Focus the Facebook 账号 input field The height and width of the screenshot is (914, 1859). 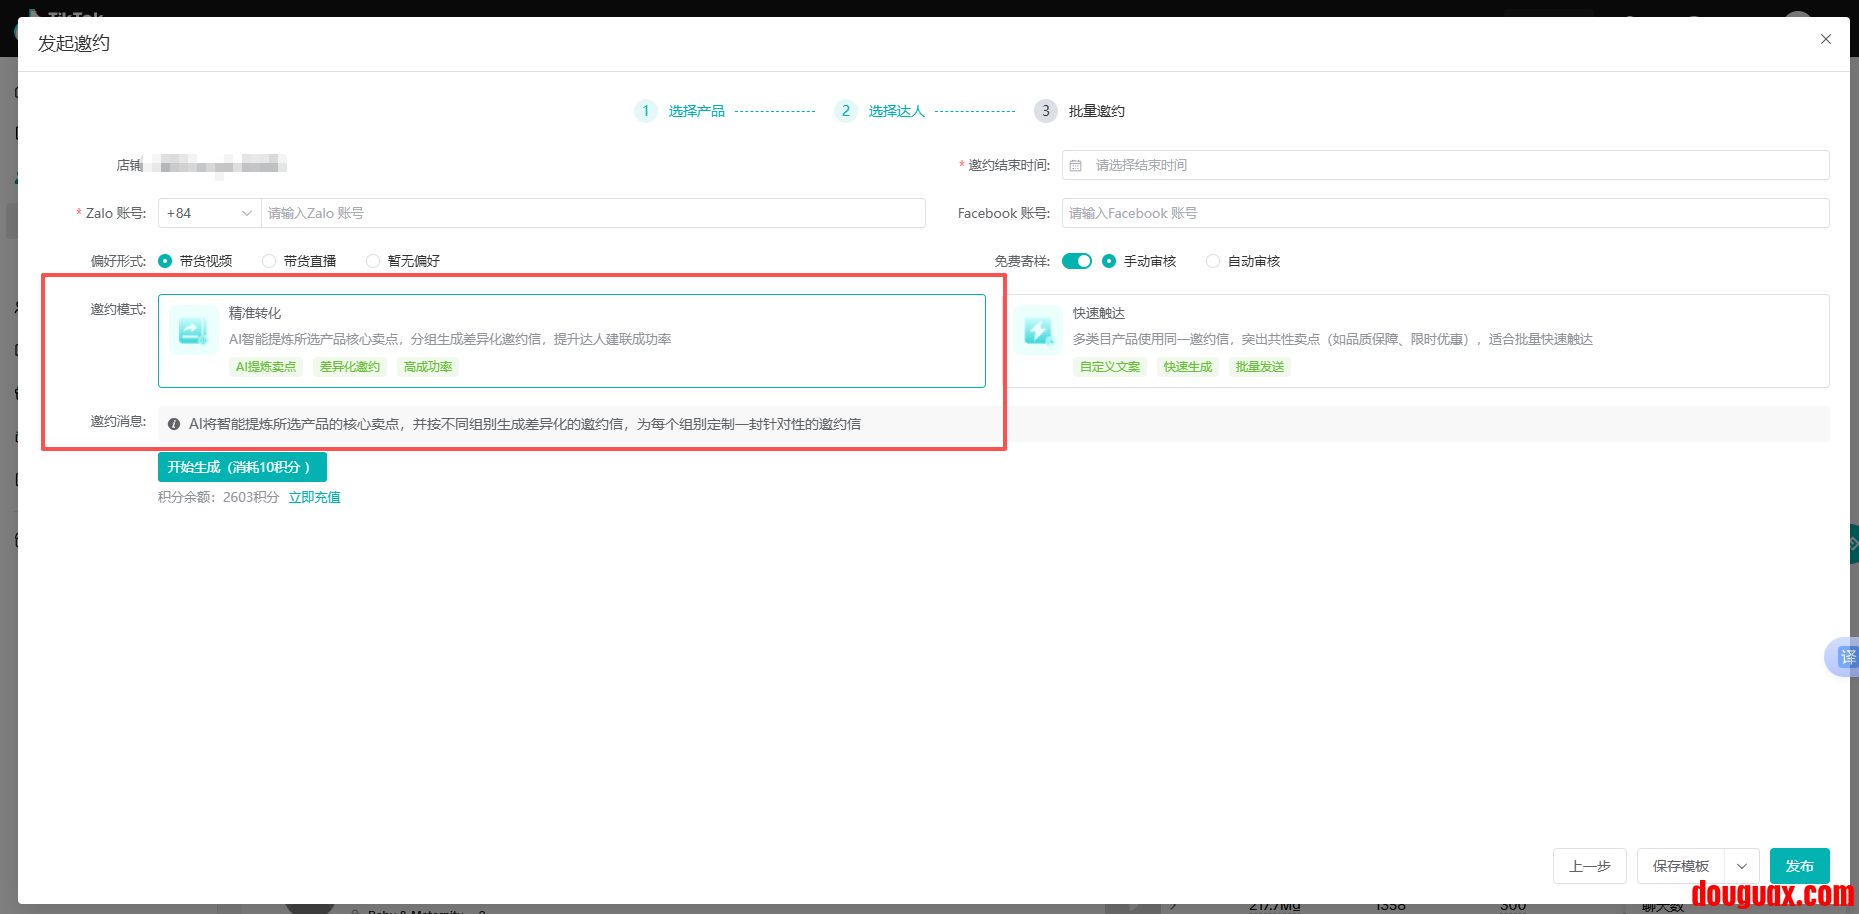point(1445,213)
